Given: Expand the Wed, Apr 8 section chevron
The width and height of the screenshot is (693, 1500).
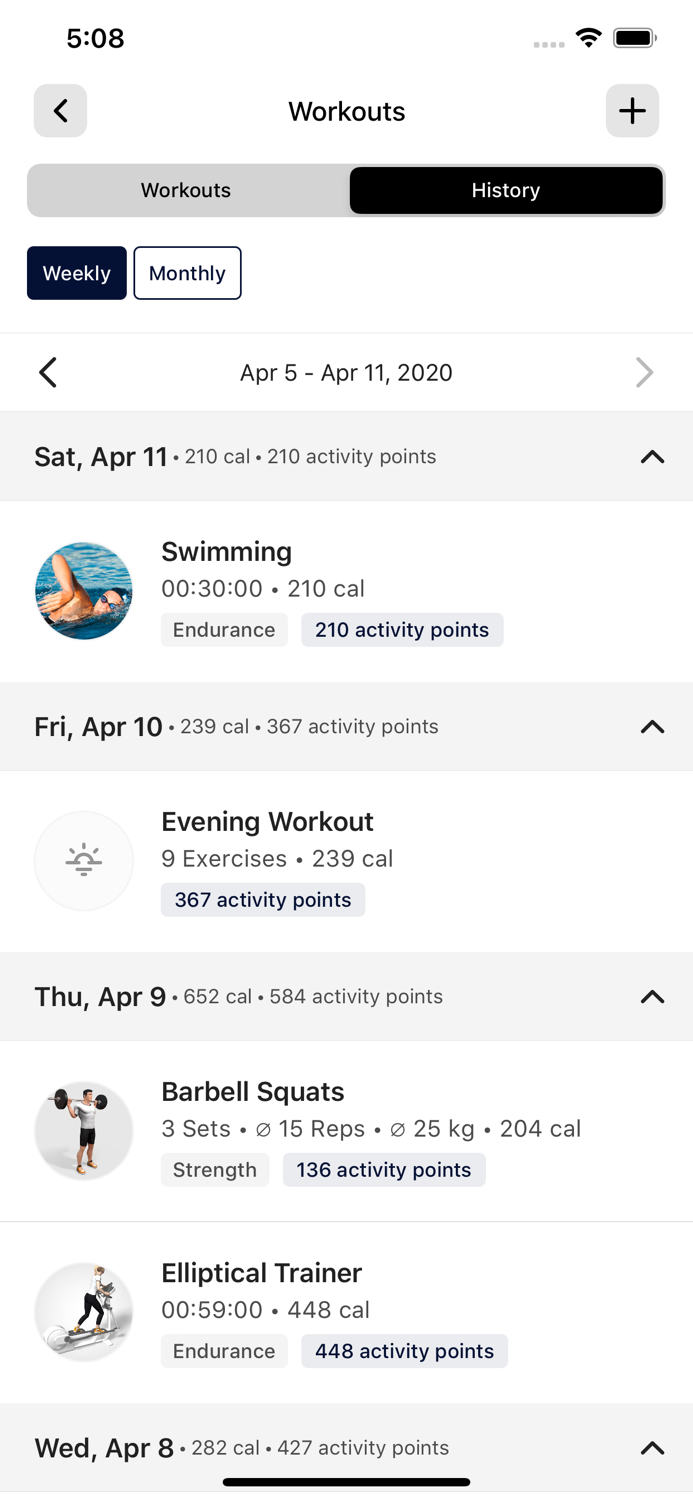Looking at the screenshot, I should (x=652, y=1447).
